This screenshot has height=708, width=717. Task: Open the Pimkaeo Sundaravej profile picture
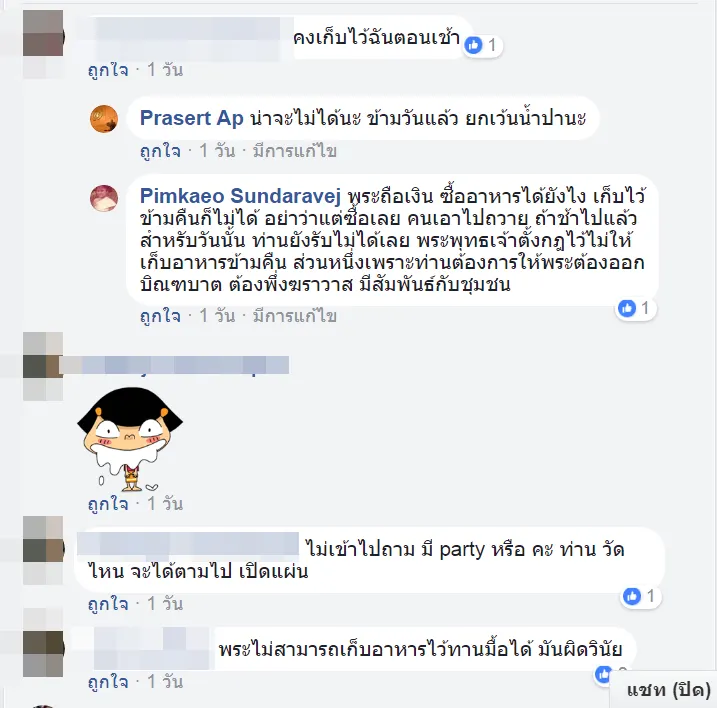click(x=104, y=198)
